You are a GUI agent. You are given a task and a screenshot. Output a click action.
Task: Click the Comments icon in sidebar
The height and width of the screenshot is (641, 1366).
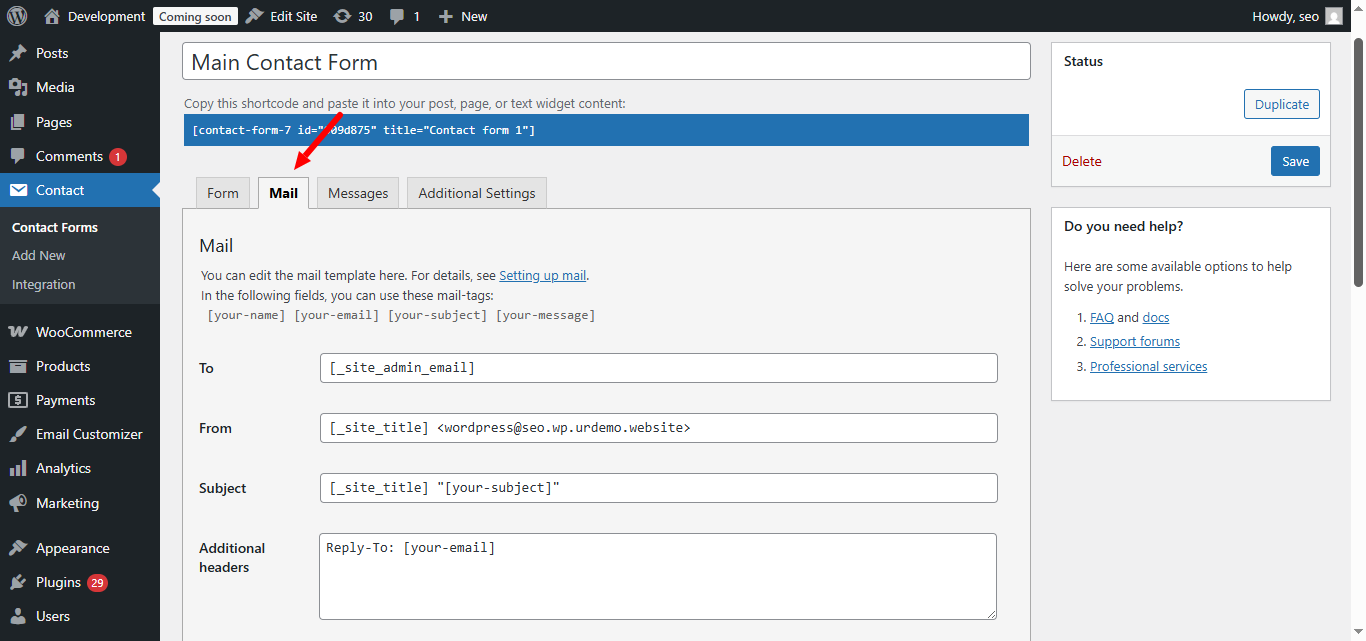(18, 156)
